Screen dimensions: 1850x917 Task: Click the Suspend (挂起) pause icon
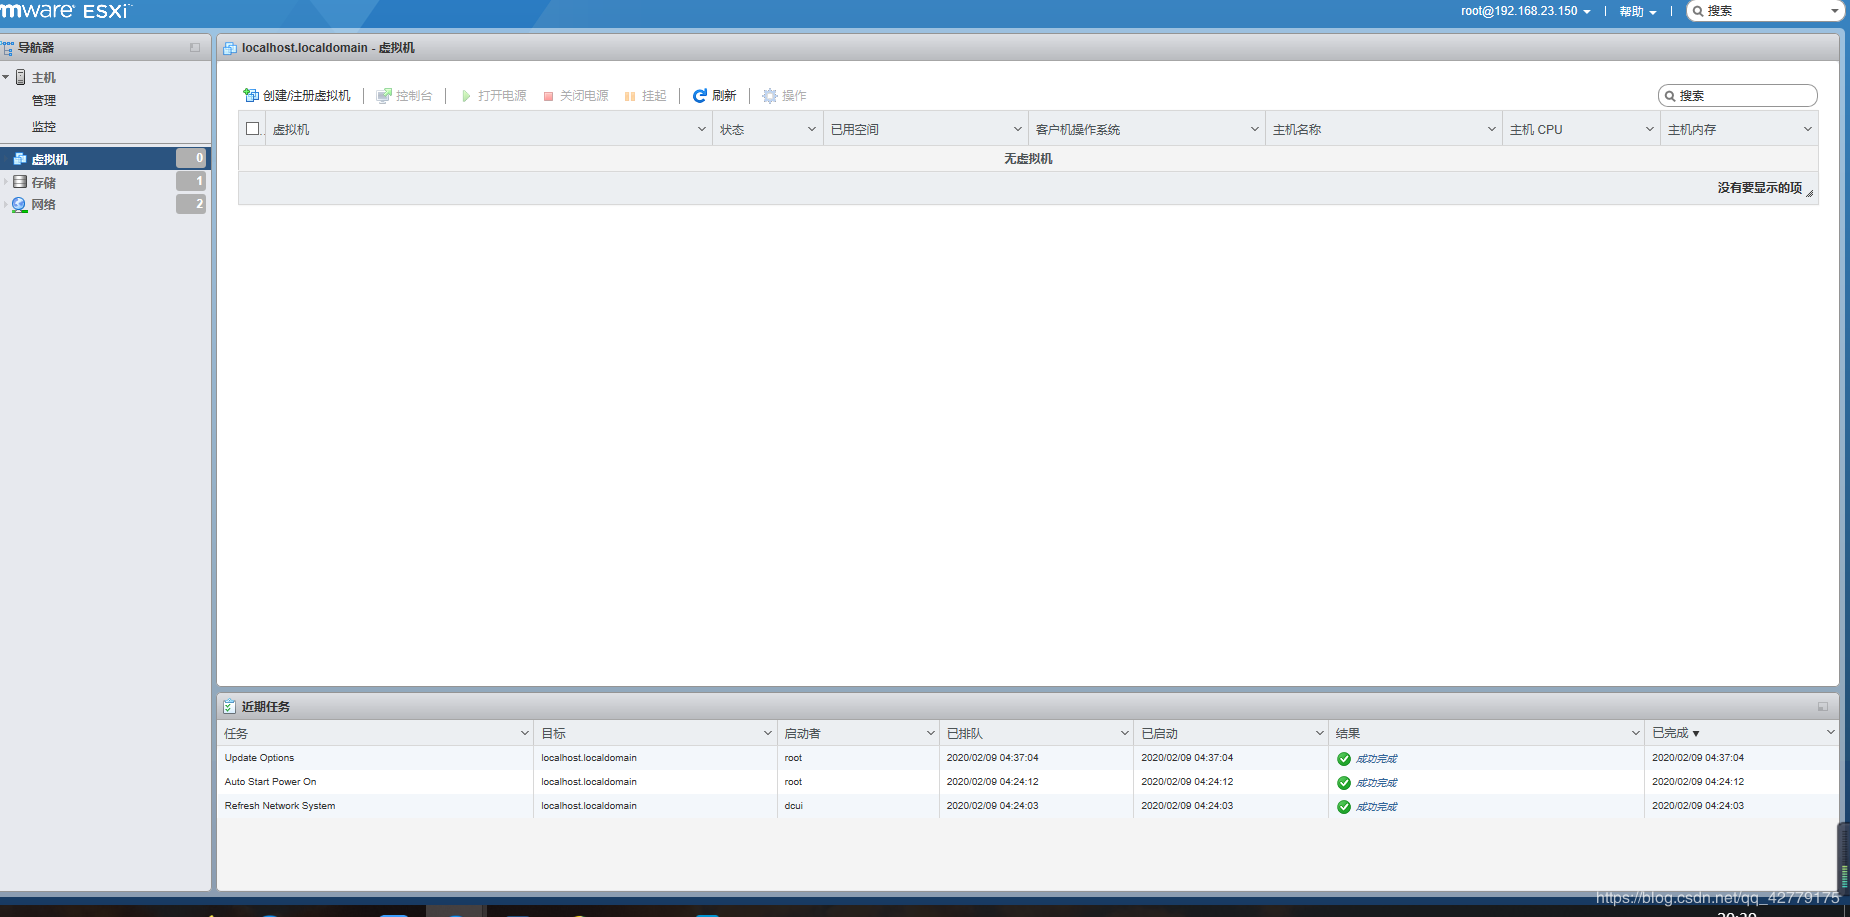pos(630,96)
